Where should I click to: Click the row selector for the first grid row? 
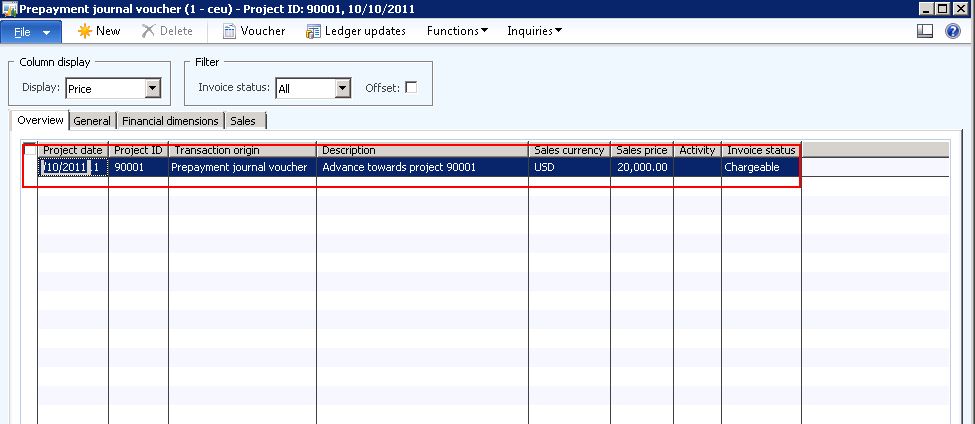tap(30, 167)
